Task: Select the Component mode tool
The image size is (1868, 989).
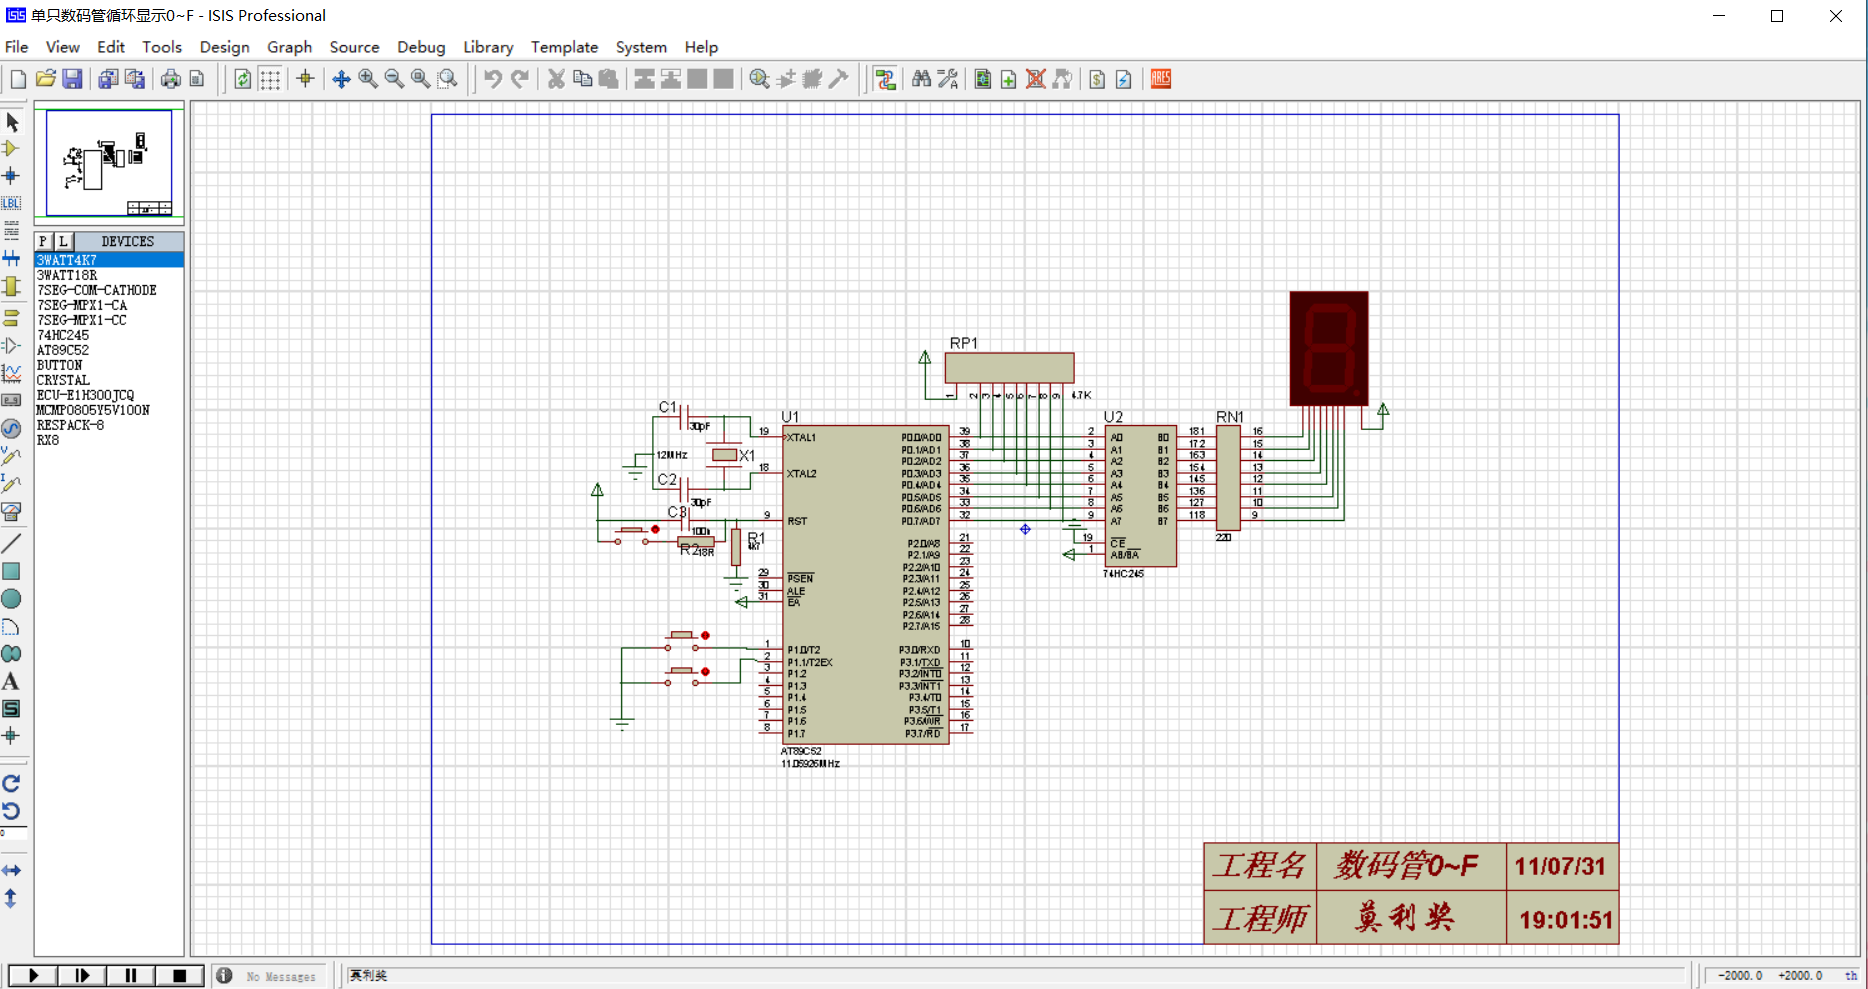Action: (x=11, y=149)
